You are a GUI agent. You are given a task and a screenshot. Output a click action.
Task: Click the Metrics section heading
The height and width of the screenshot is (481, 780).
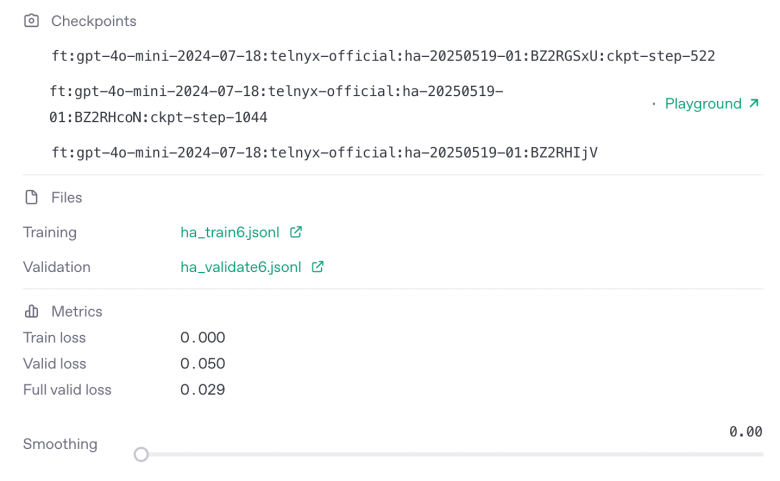77,311
